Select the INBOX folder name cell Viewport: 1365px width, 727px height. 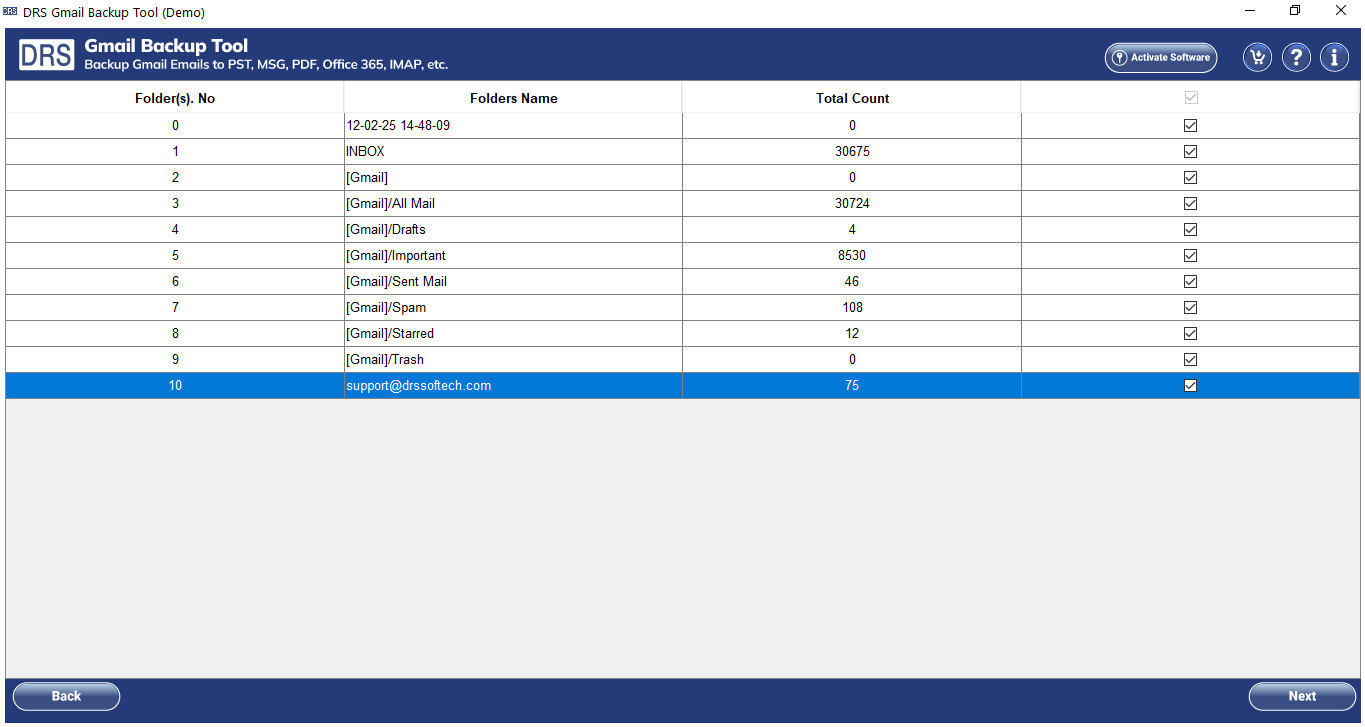point(513,152)
